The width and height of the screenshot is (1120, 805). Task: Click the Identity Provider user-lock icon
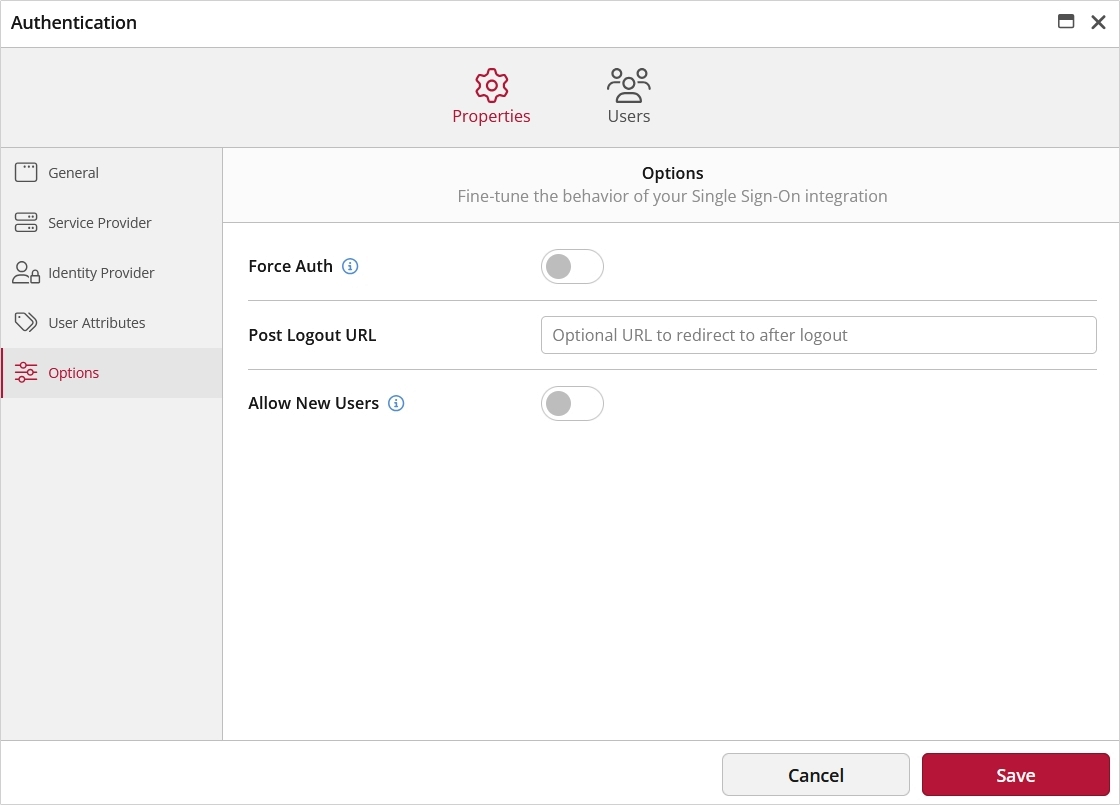(x=27, y=272)
